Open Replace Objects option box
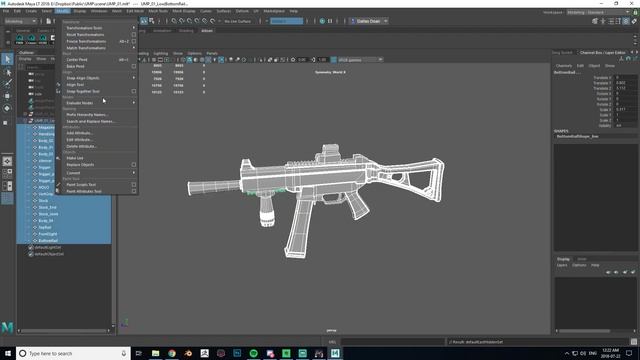 point(133,164)
